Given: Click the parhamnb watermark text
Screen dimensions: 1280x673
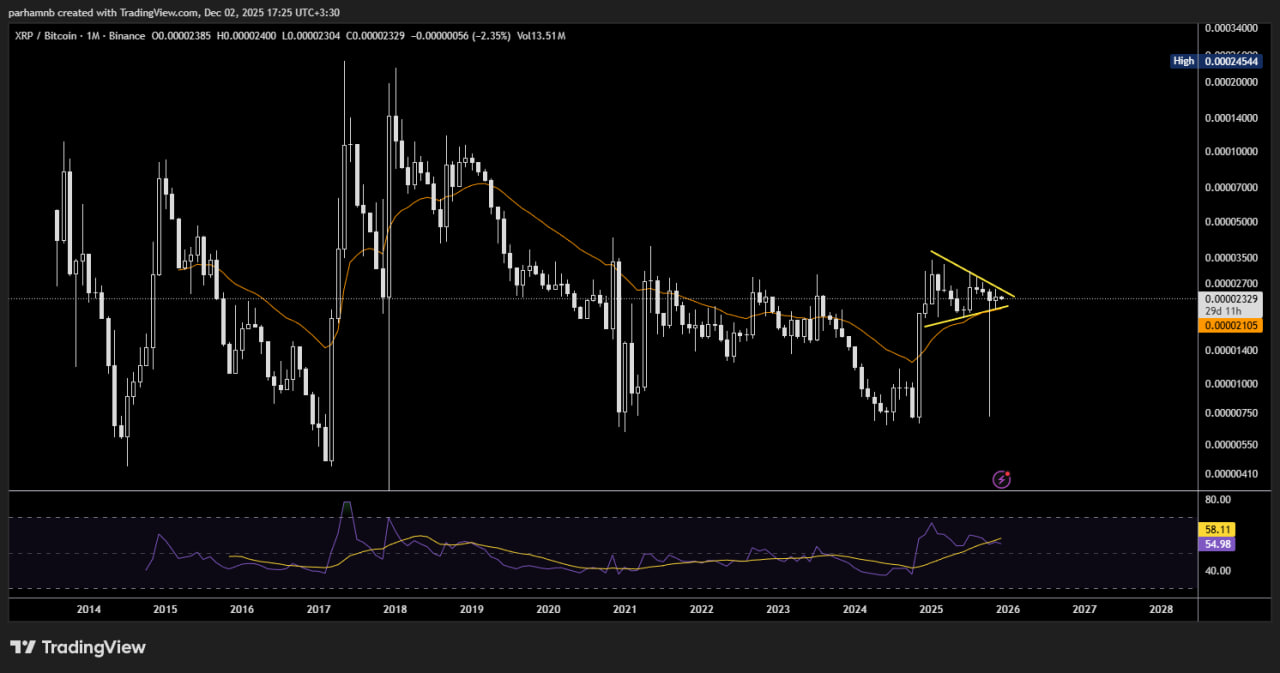Looking at the screenshot, I should [x=32, y=12].
